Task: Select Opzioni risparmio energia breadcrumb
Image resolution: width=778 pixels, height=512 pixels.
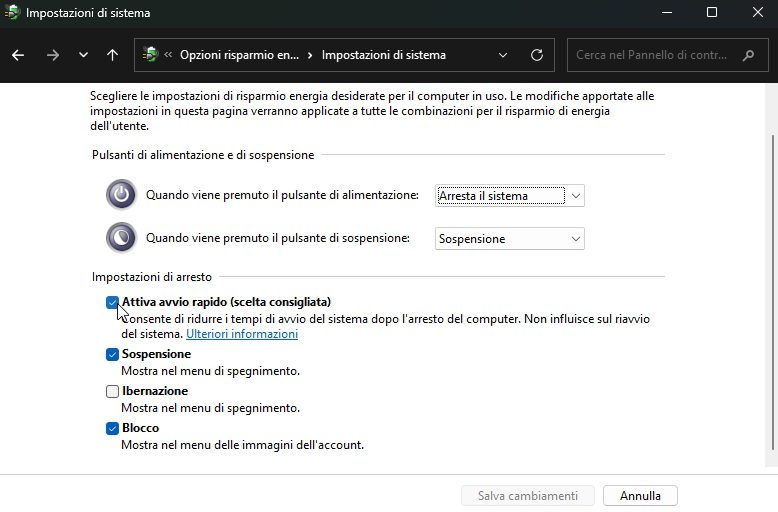Action: coord(239,55)
